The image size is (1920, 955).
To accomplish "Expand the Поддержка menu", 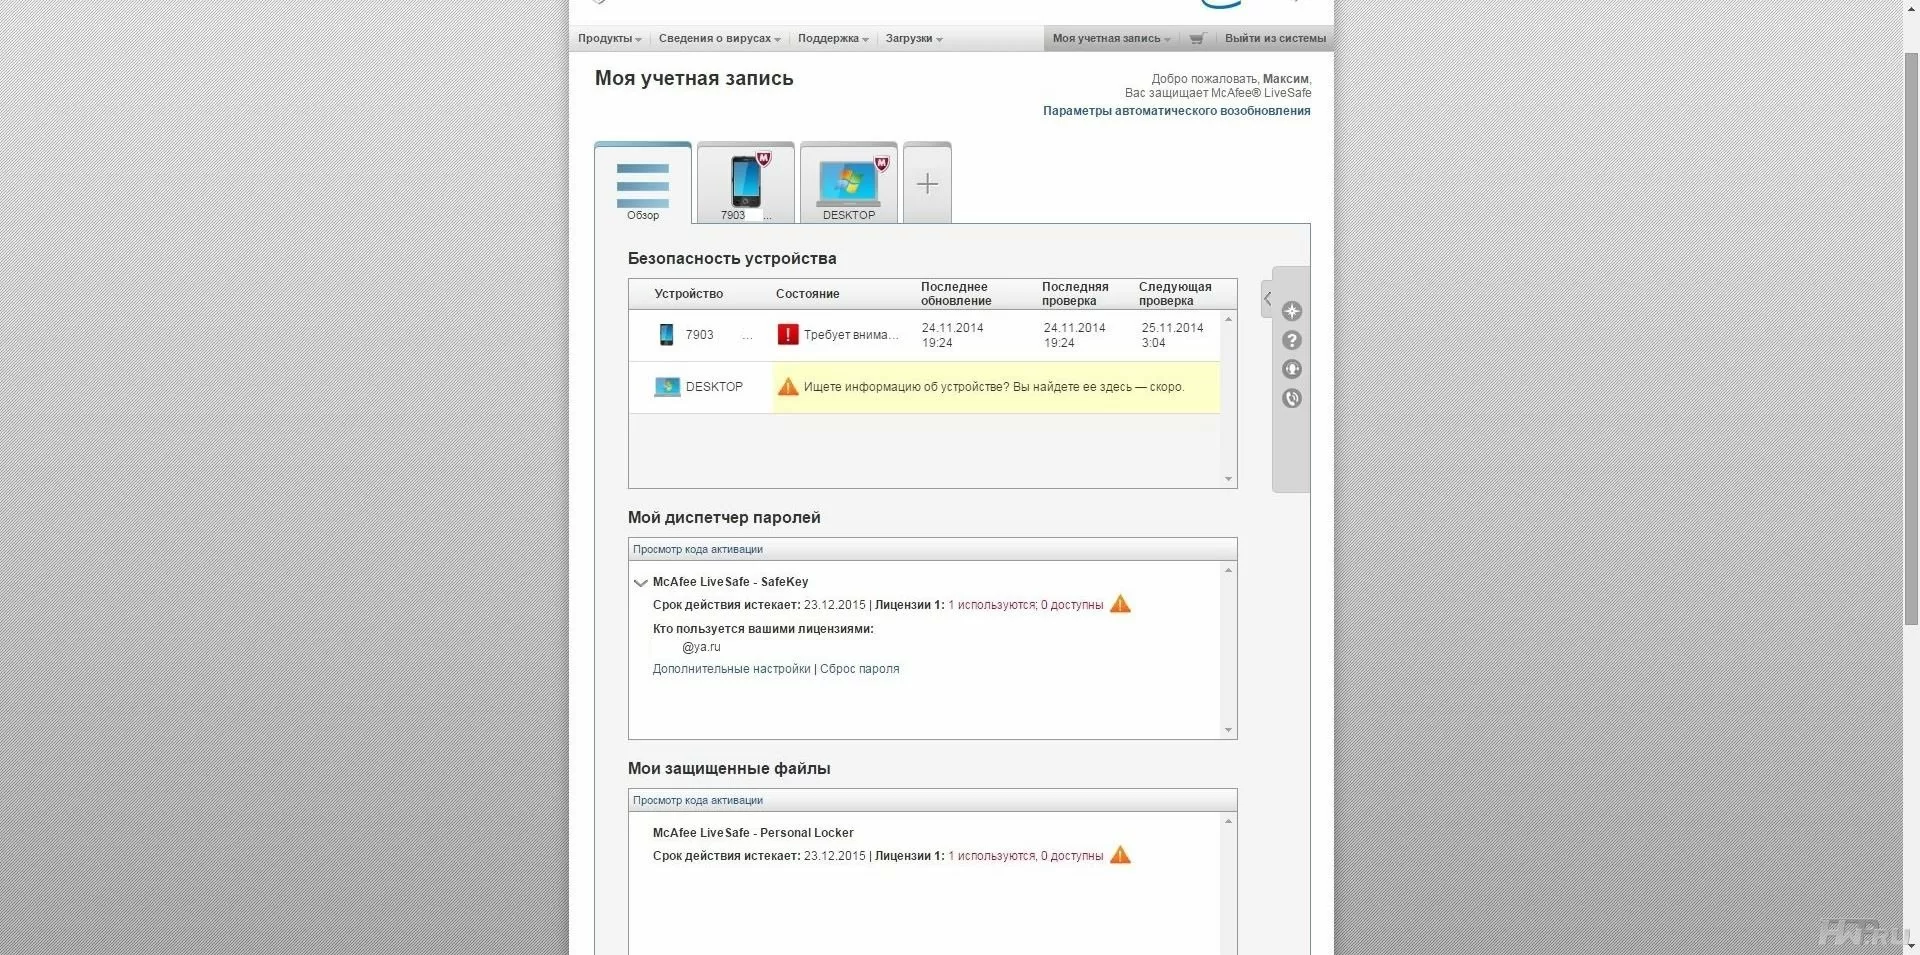I will click(833, 39).
